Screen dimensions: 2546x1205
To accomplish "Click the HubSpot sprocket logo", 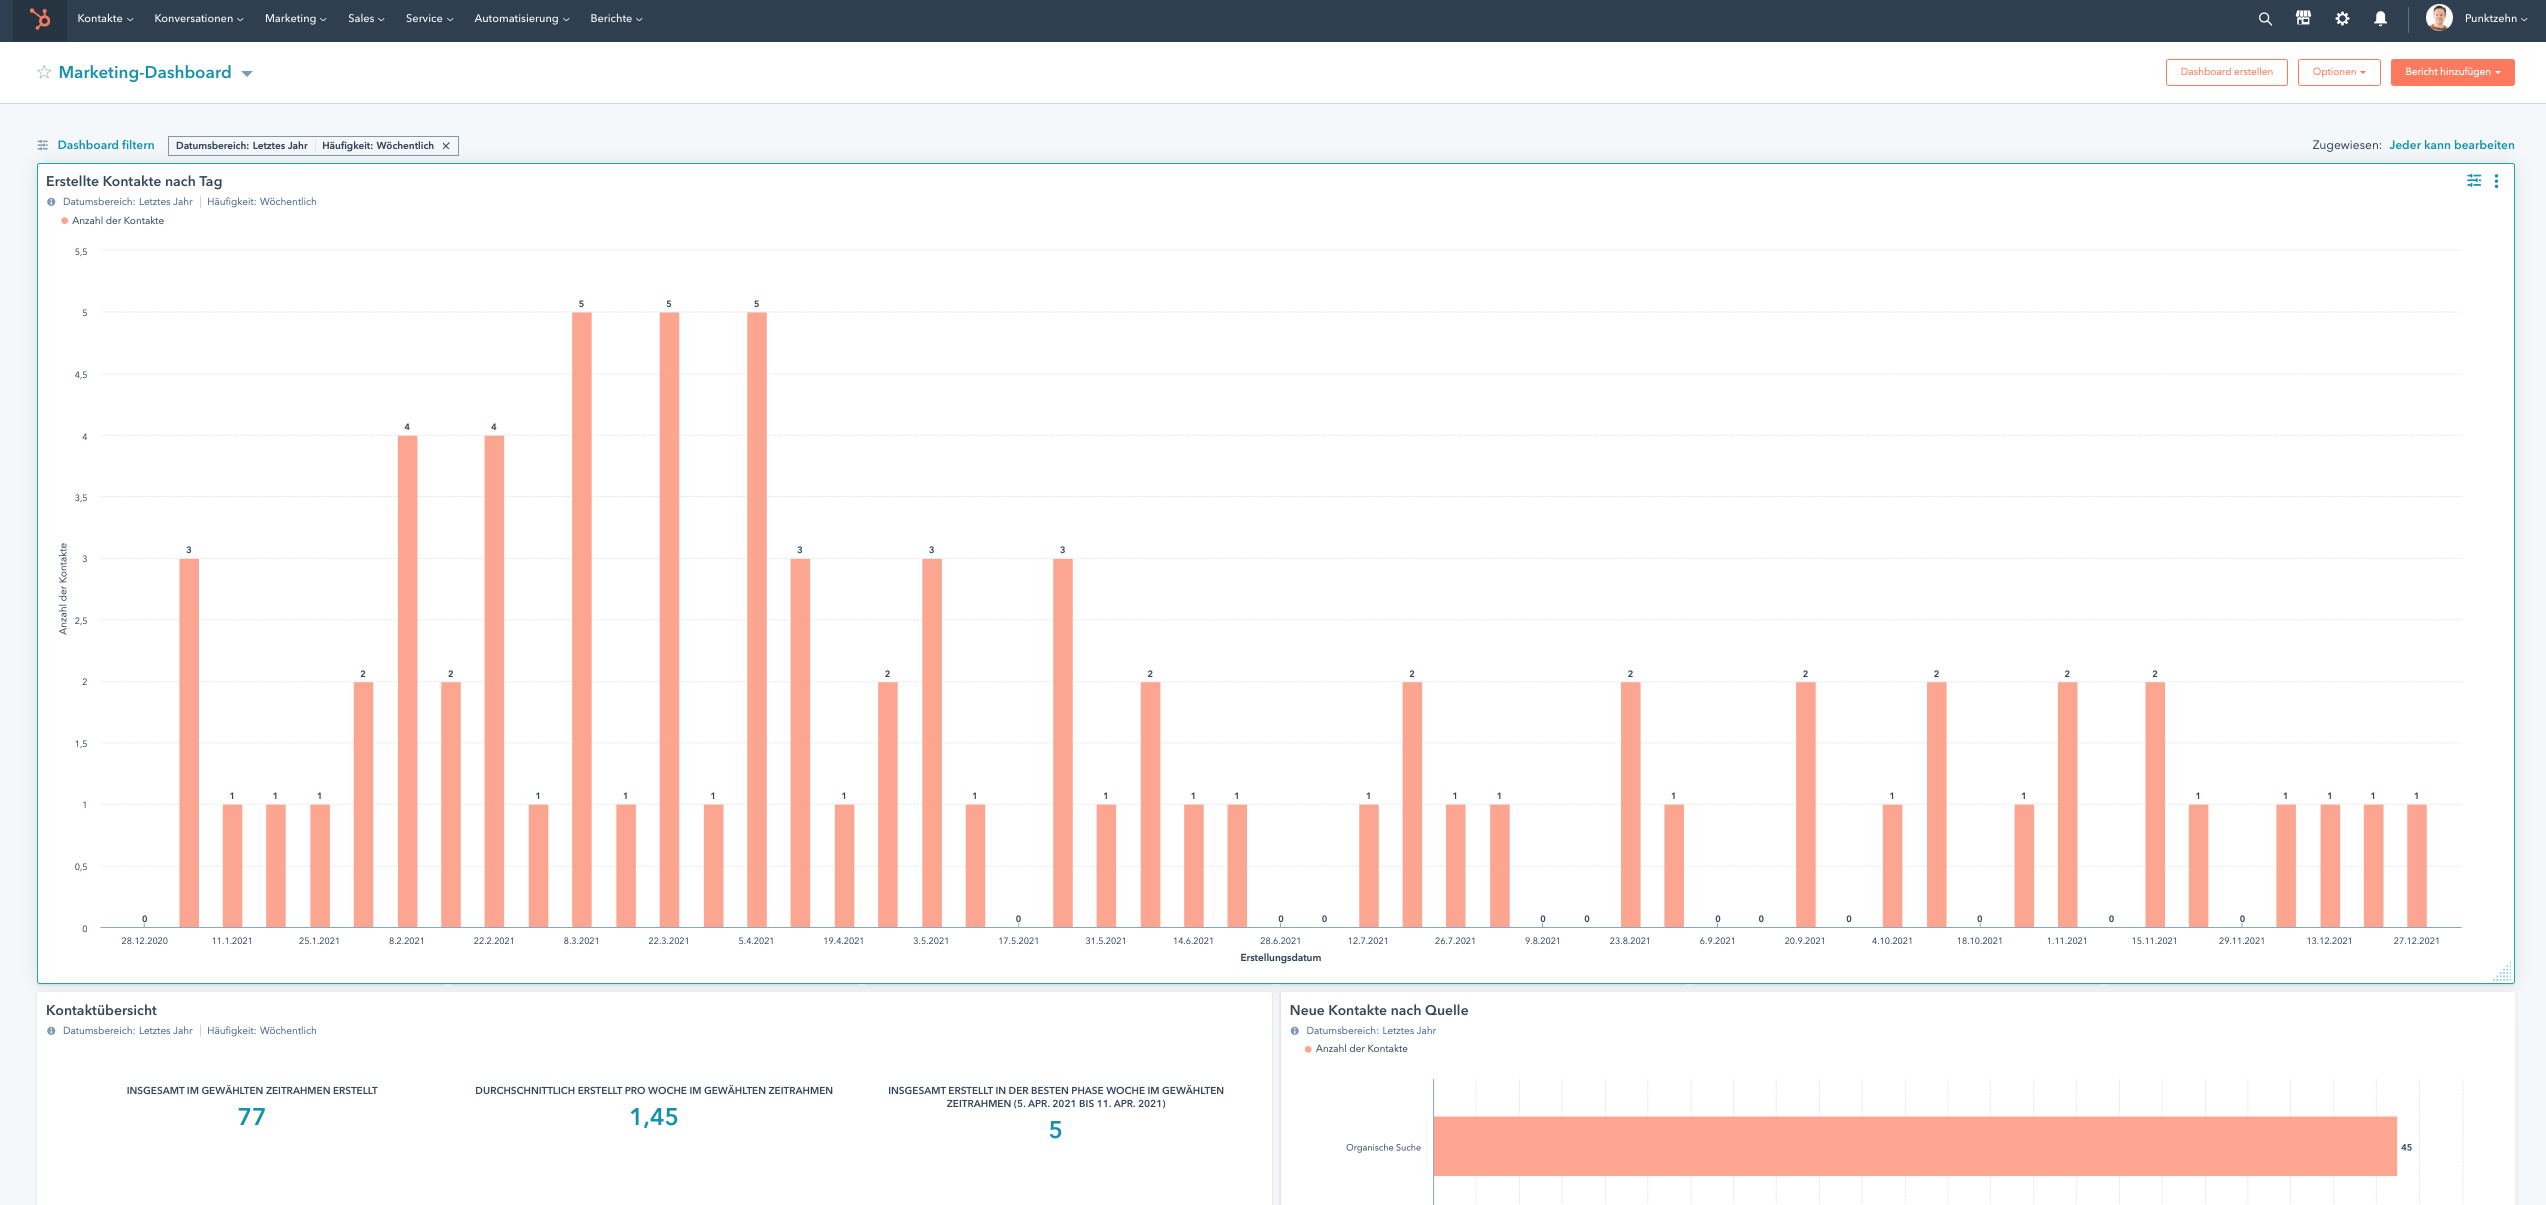I will click(39, 18).
